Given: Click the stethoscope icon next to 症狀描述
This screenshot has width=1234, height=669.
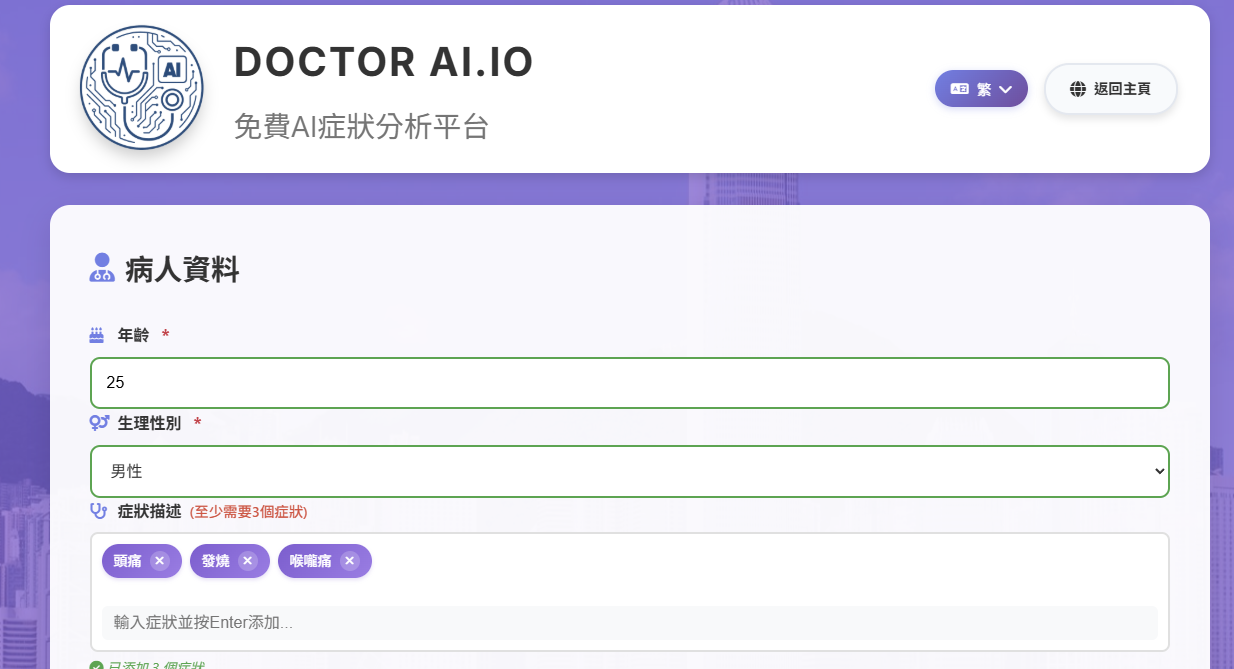Looking at the screenshot, I should [x=98, y=511].
